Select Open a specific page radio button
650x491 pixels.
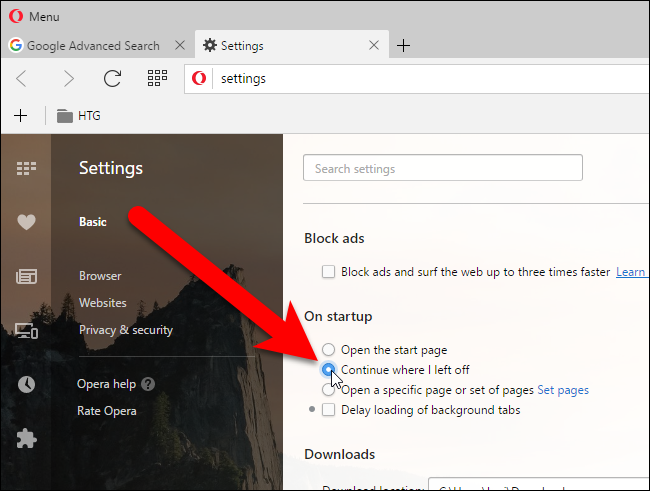pos(327,390)
